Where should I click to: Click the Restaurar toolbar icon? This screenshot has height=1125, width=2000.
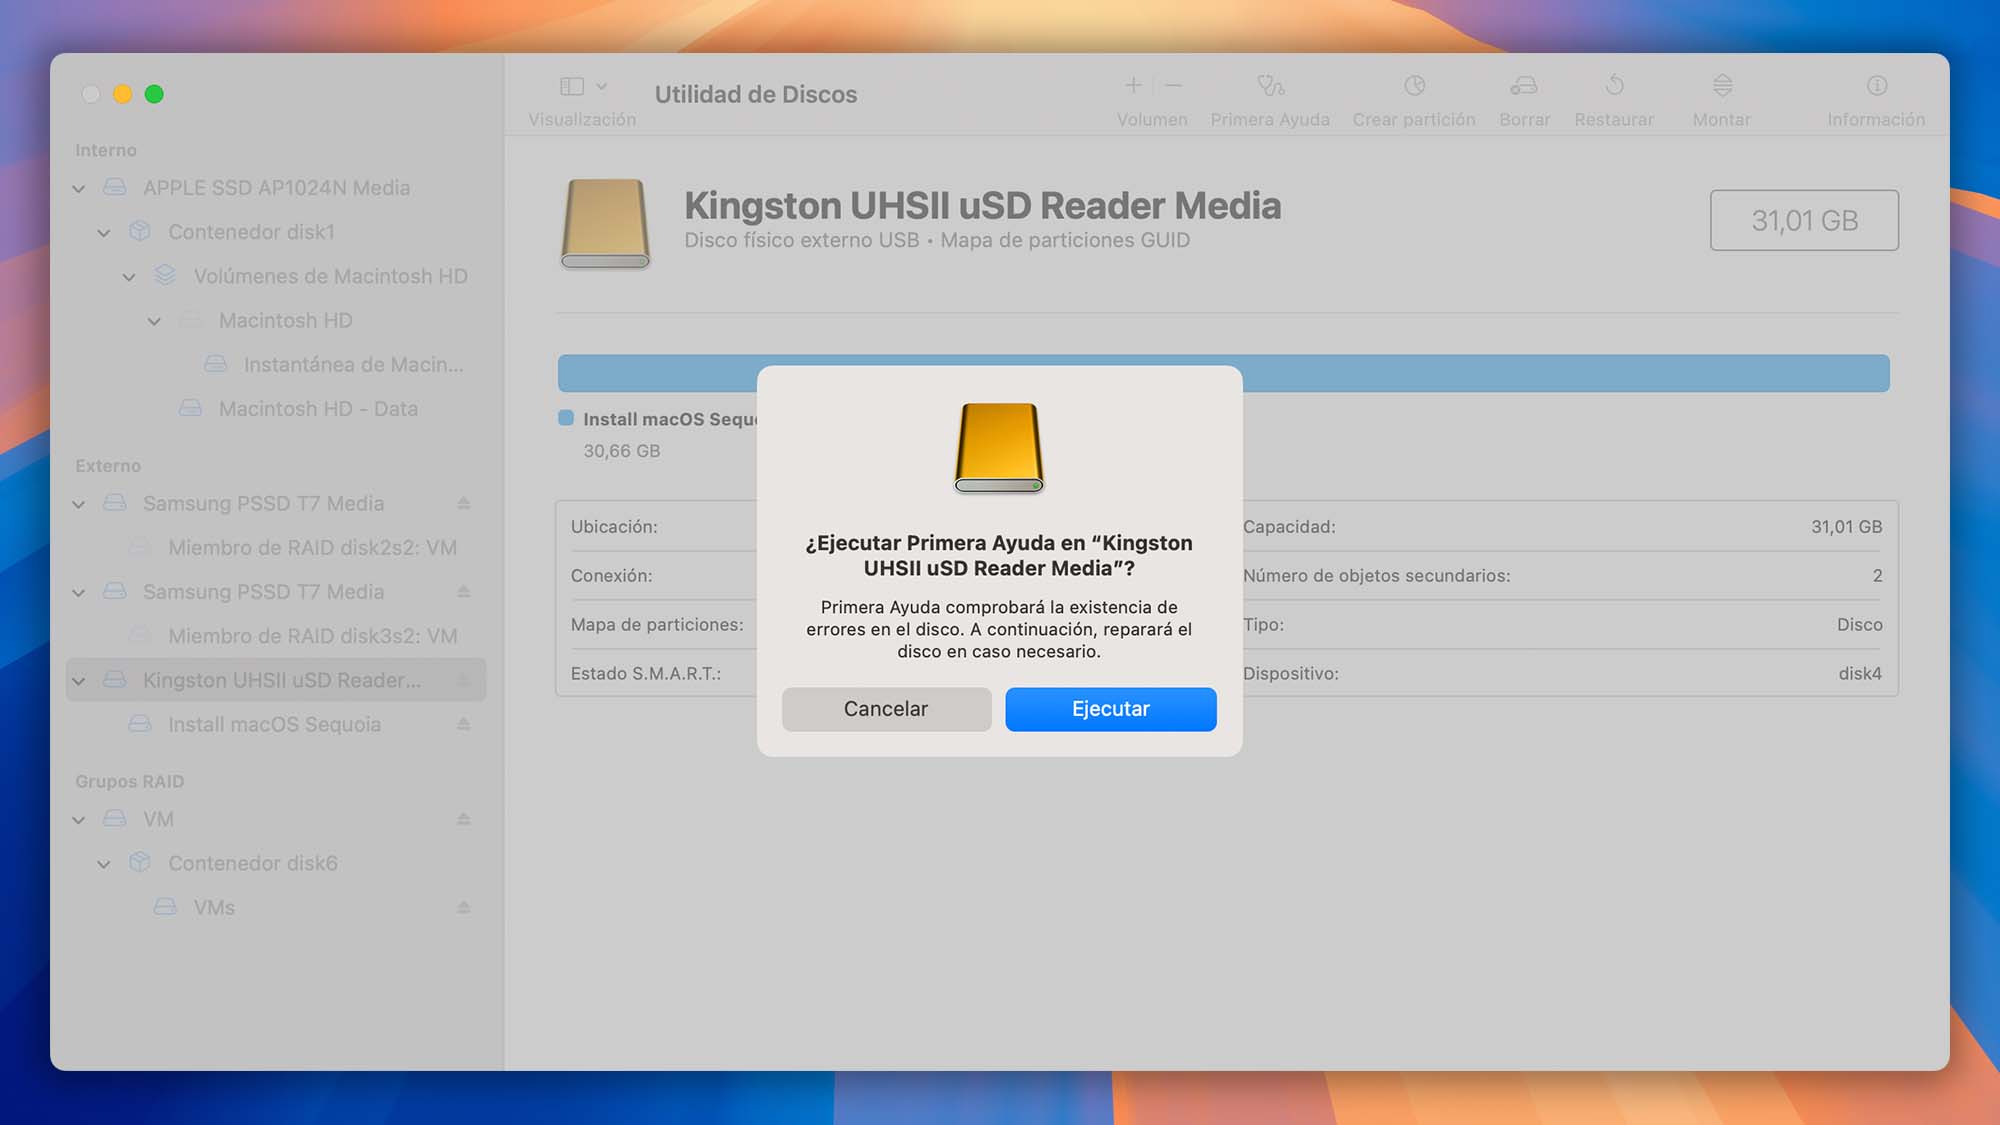(x=1614, y=86)
